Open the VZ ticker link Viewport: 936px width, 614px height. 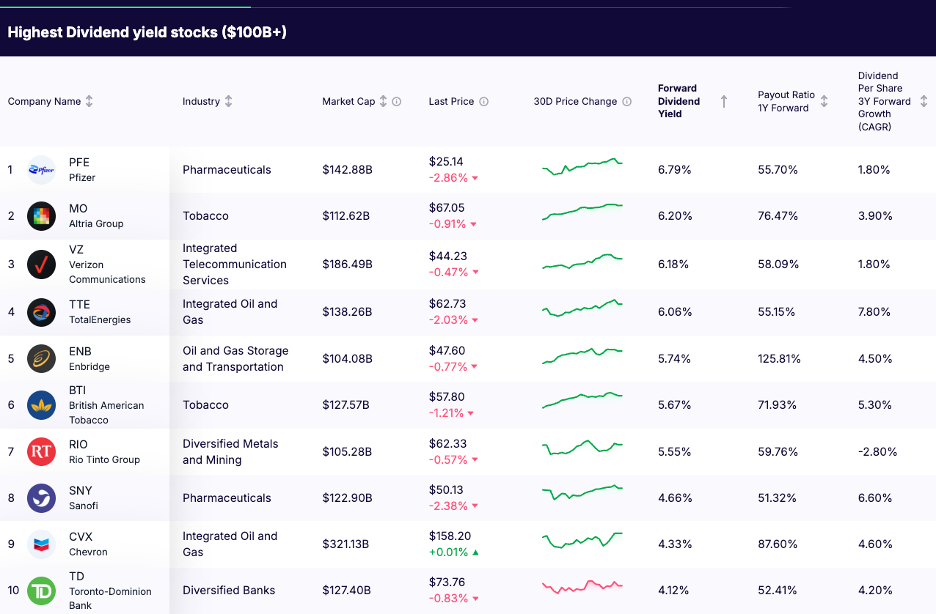[76, 249]
